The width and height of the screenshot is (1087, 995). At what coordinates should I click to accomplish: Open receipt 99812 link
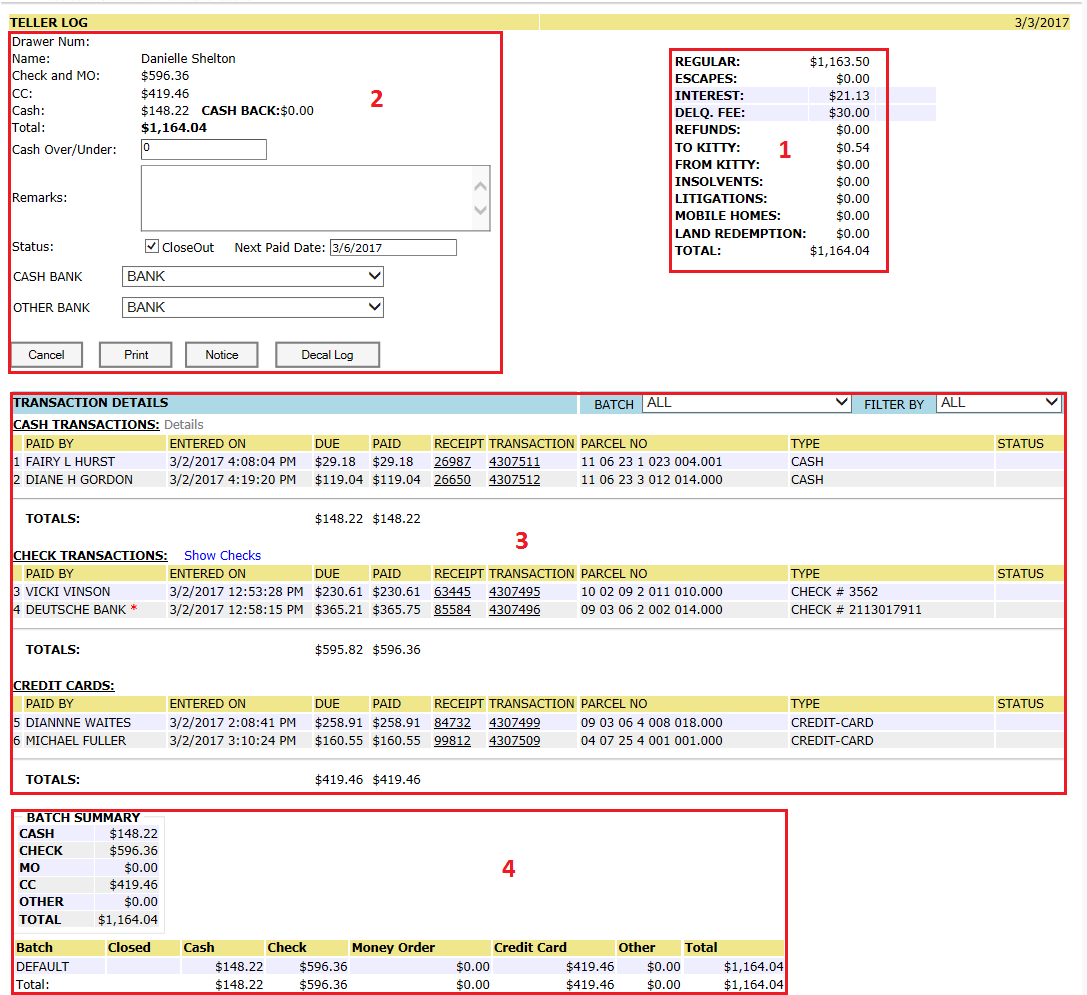[x=452, y=741]
